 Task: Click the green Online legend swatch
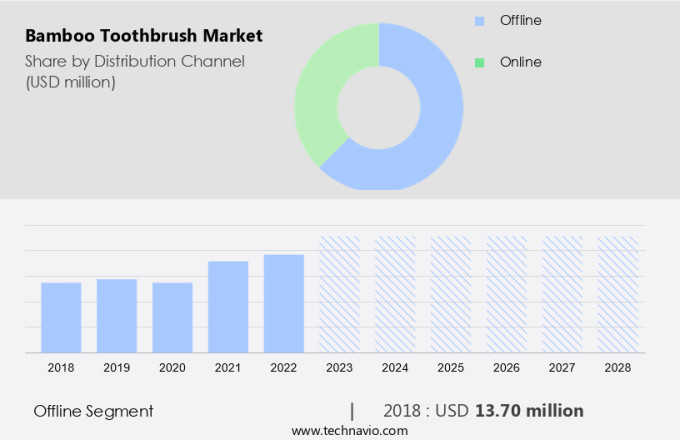pos(479,62)
